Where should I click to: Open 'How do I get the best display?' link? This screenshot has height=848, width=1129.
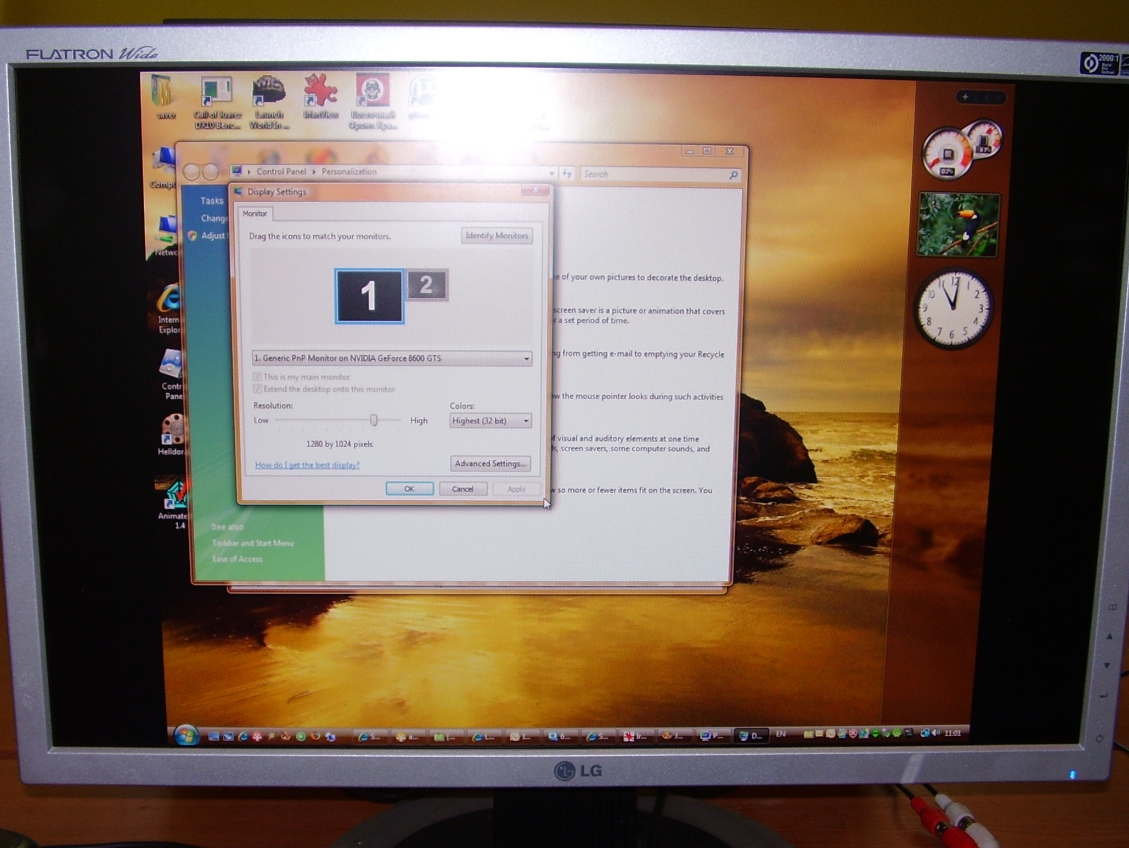(307, 465)
